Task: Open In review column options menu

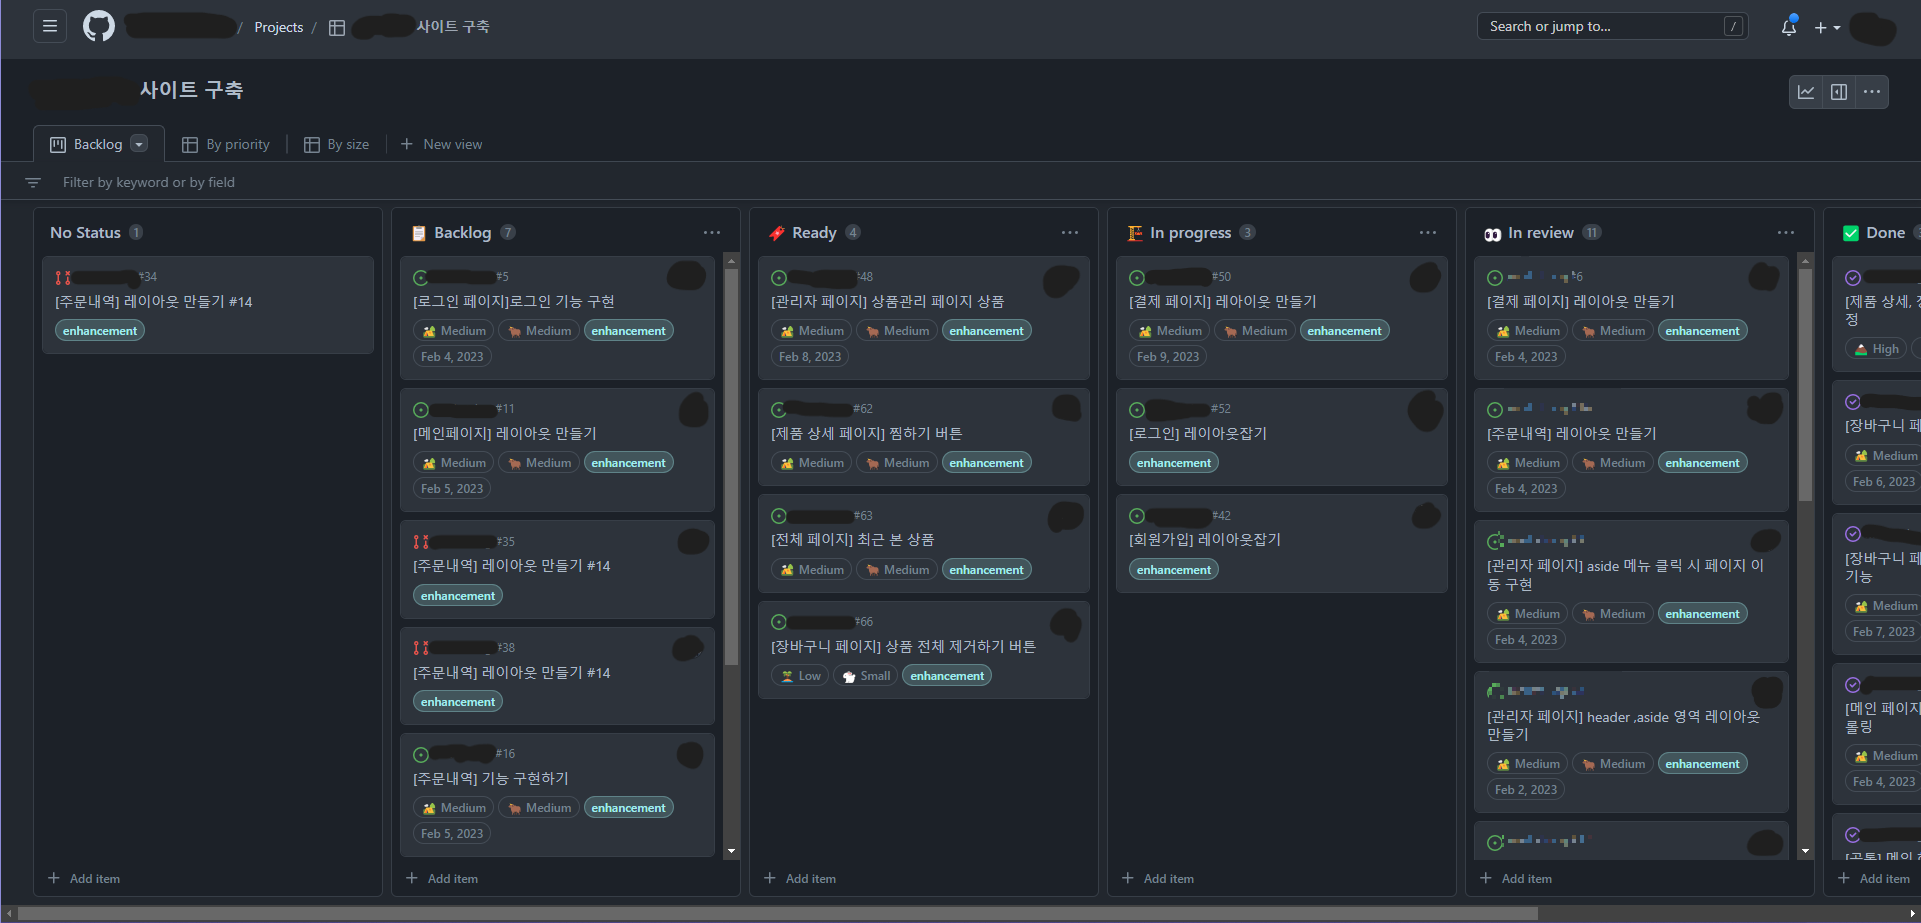Action: click(1786, 233)
